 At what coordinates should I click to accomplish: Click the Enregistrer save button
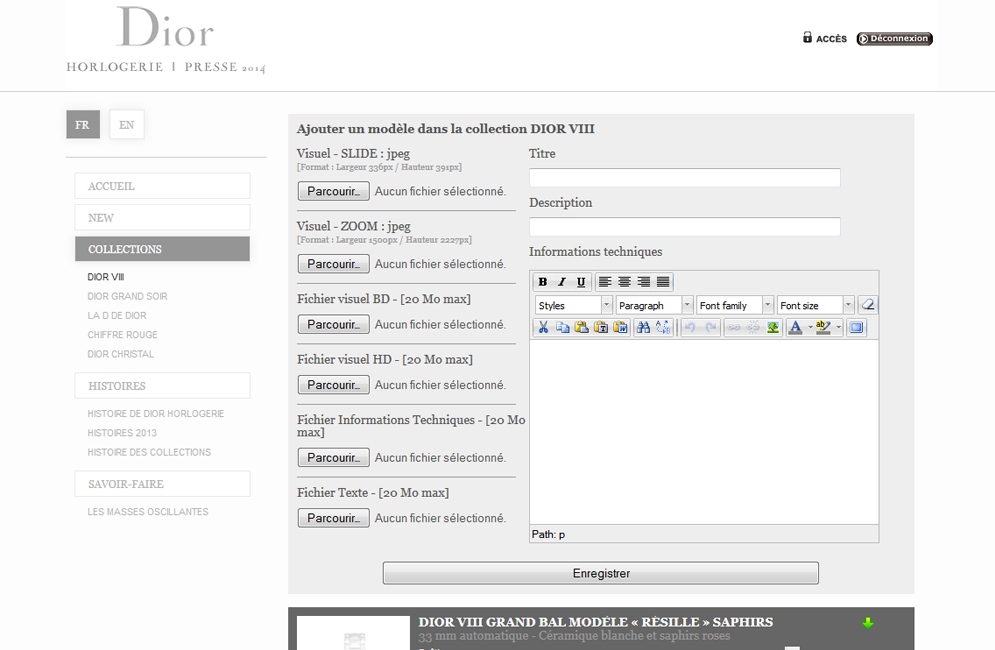pyautogui.click(x=601, y=573)
